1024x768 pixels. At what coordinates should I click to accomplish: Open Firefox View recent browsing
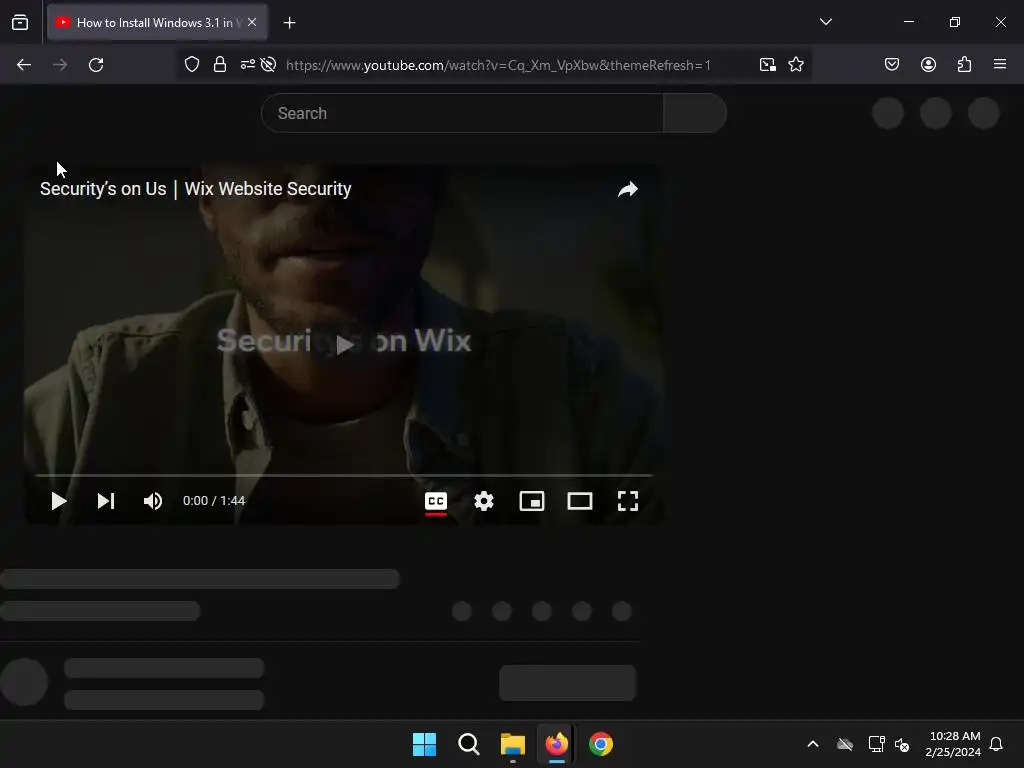(20, 23)
